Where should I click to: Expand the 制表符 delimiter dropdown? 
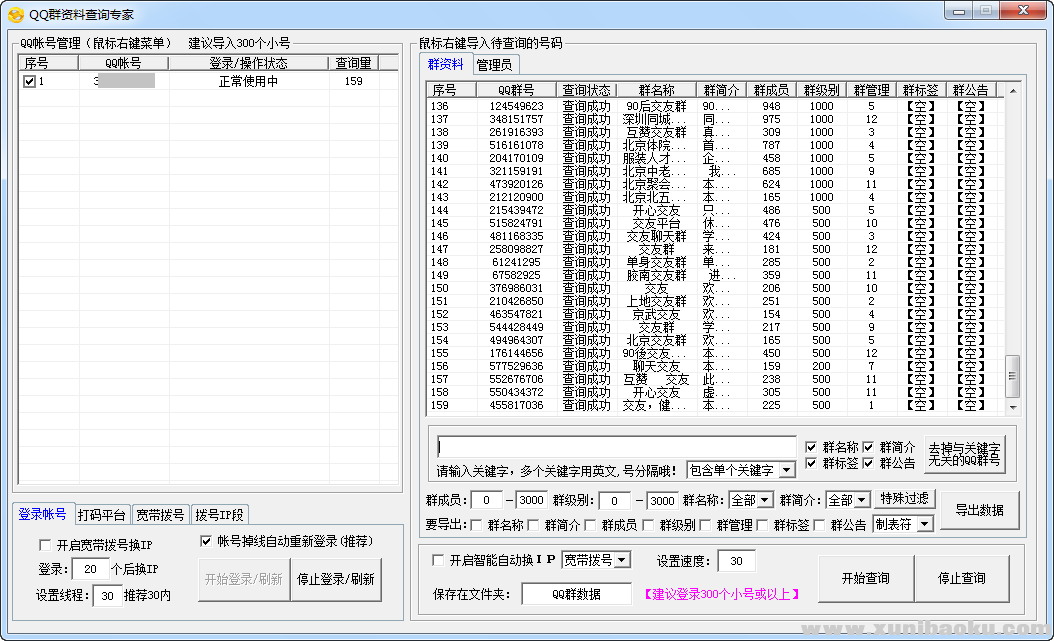click(x=923, y=524)
